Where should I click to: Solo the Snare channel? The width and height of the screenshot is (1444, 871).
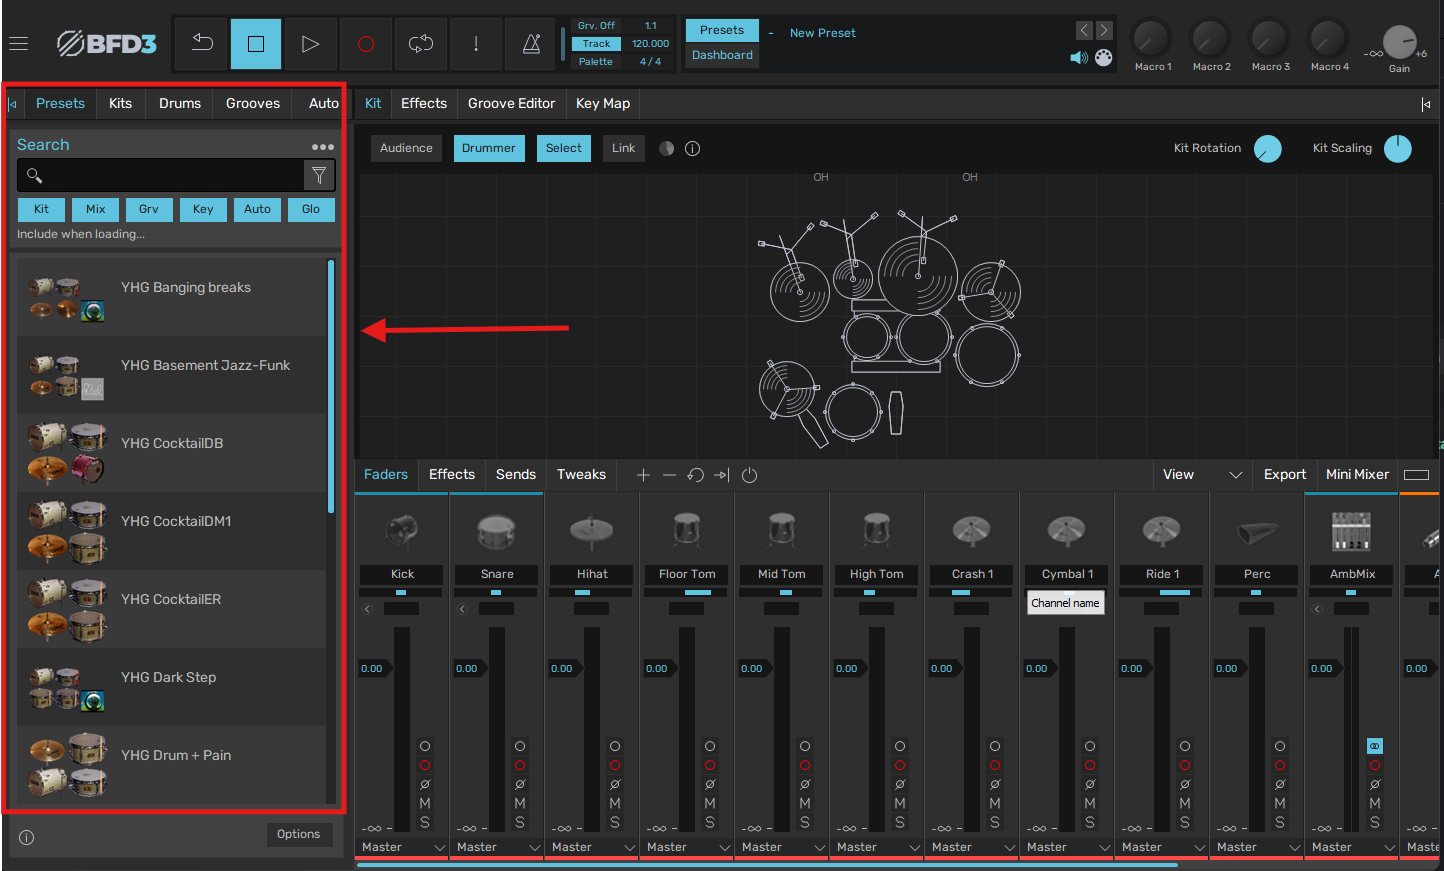point(520,822)
